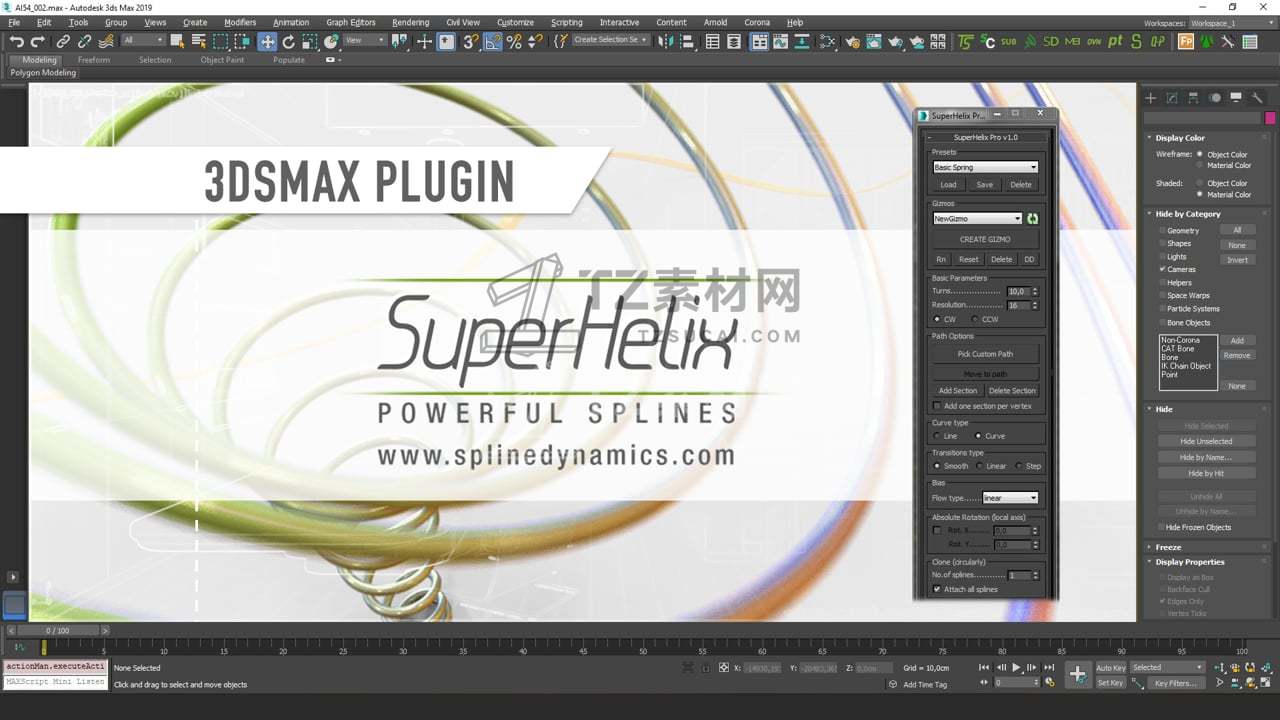The width and height of the screenshot is (1280, 720).
Task: Open reference coordinate View dropdown
Action: 364,40
